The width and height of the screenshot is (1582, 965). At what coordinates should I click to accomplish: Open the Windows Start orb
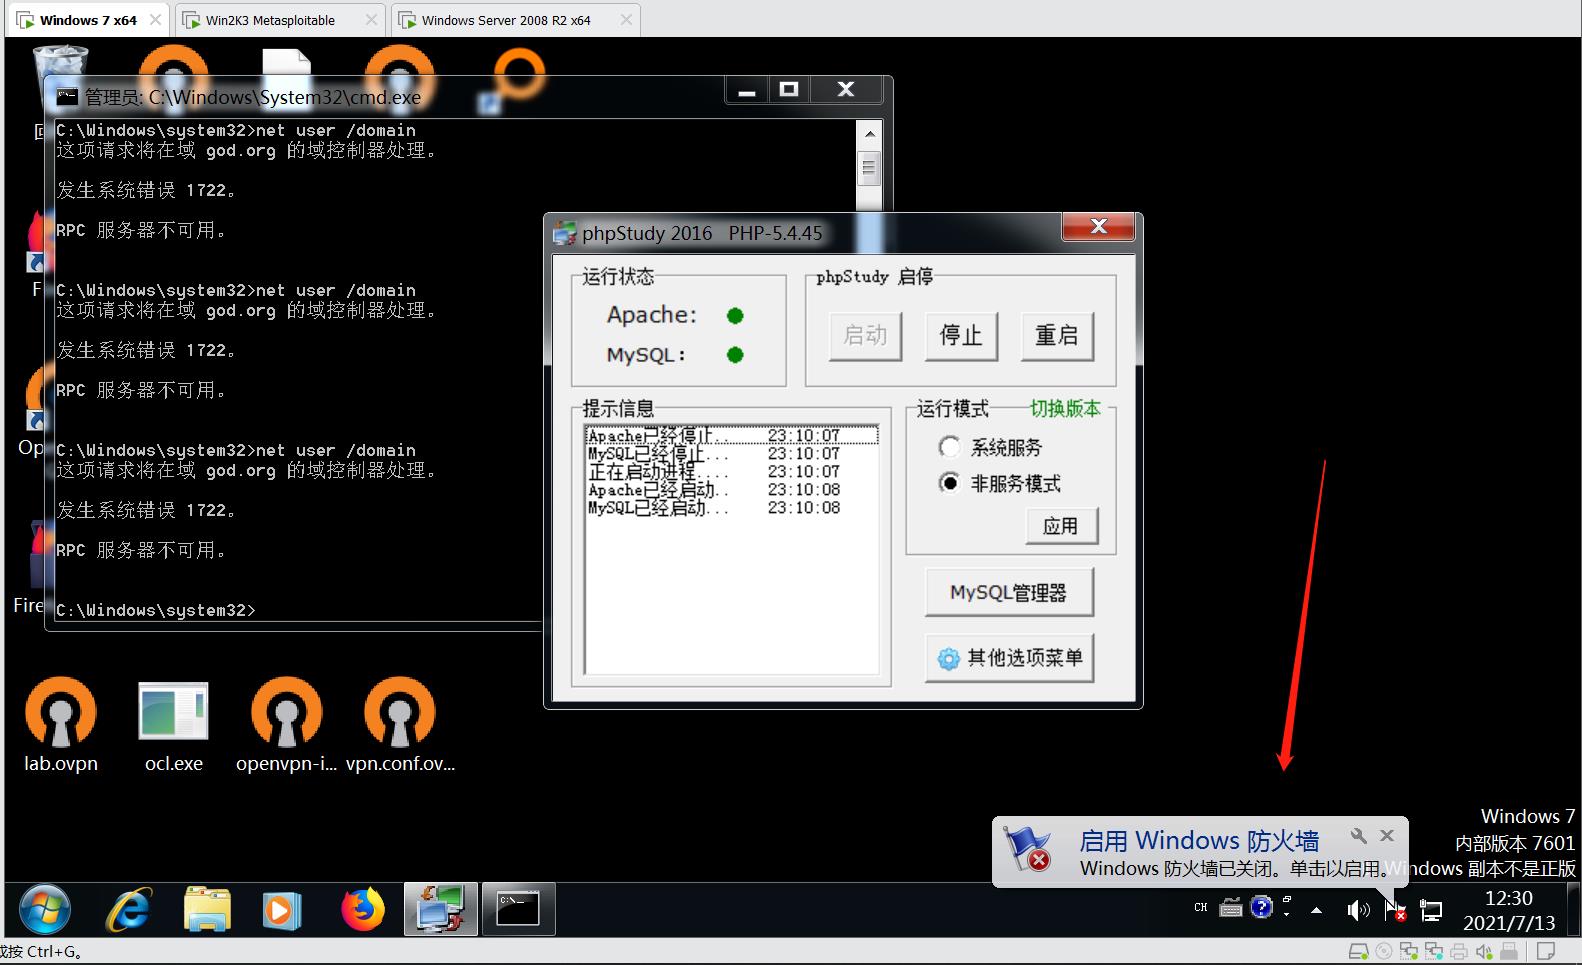[x=45, y=909]
